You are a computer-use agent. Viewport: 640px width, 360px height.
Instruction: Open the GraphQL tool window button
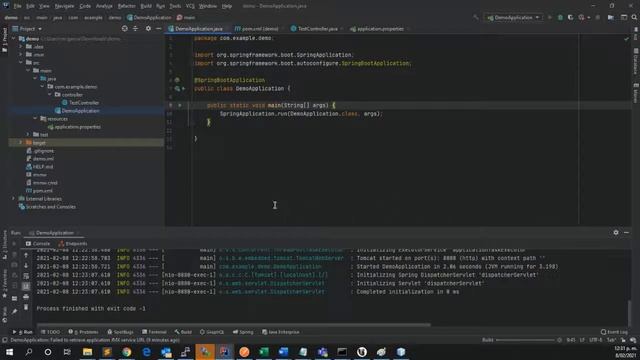coord(211,332)
